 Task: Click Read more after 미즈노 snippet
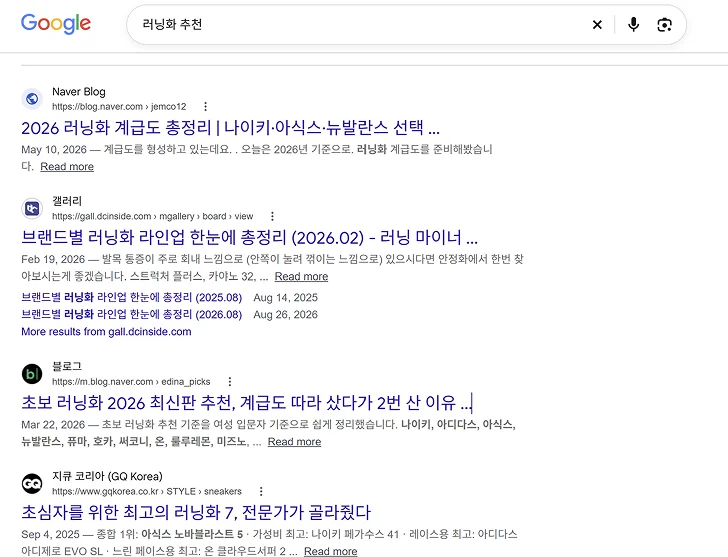pos(294,442)
